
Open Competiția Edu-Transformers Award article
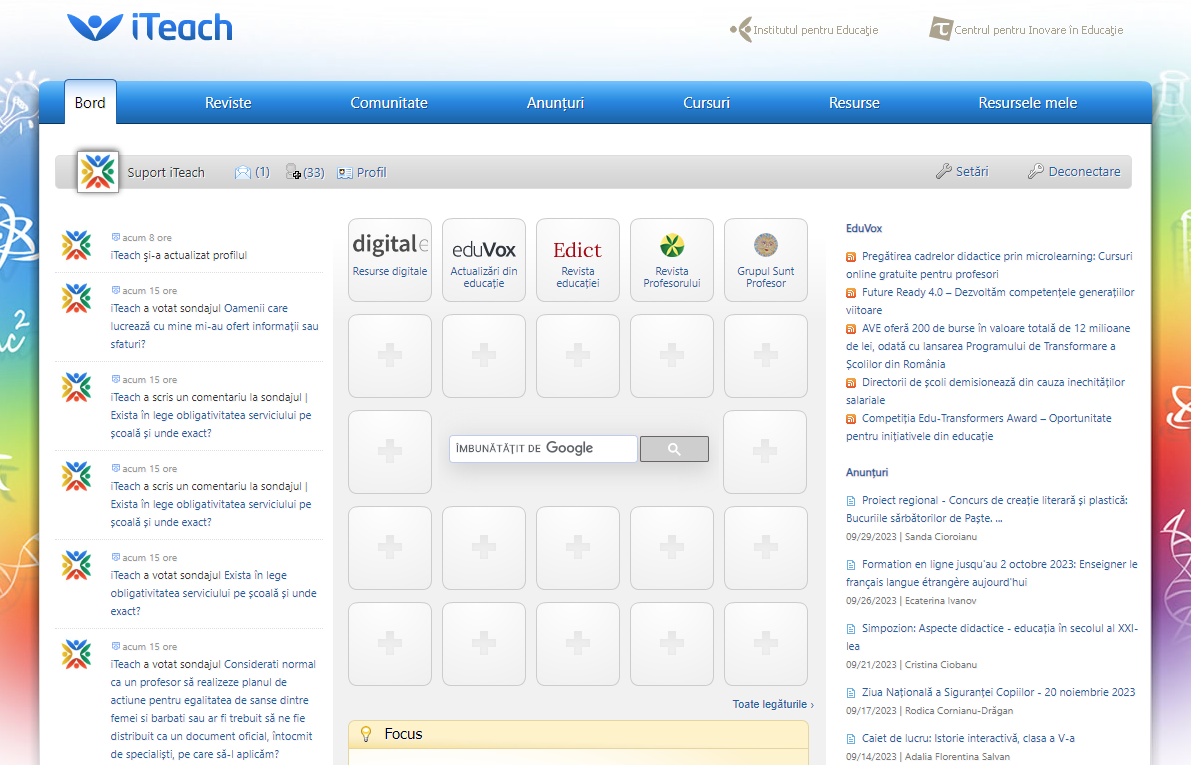click(978, 427)
